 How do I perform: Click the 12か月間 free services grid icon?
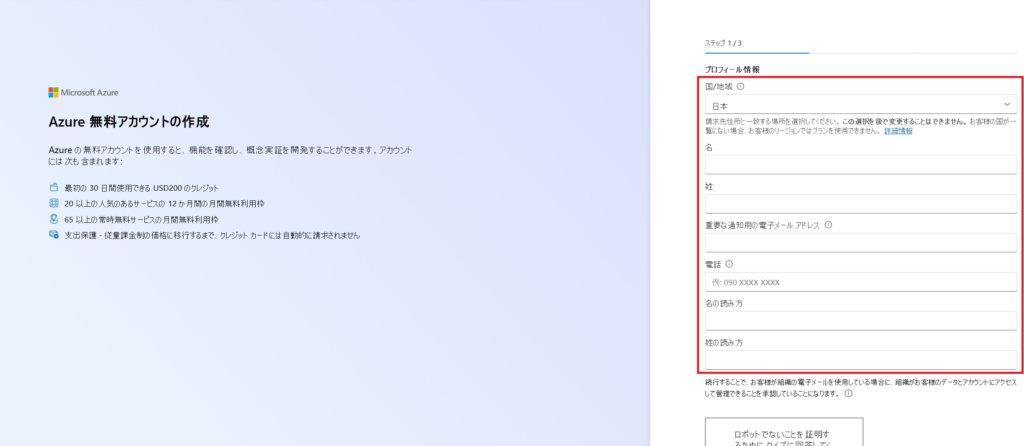click(54, 203)
